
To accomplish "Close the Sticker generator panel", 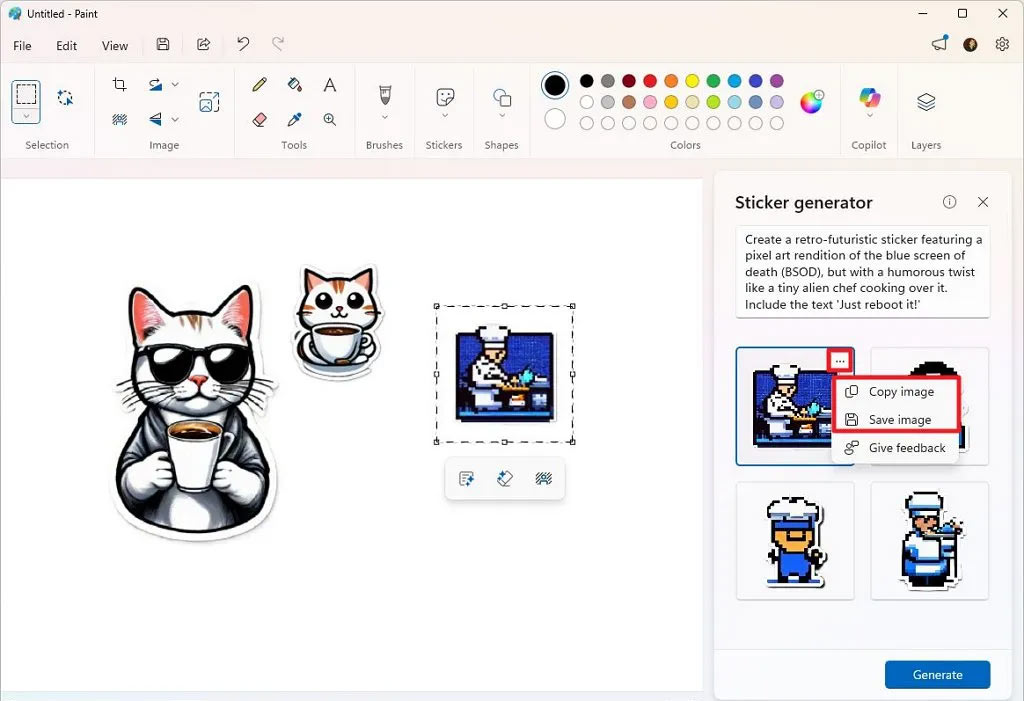I will coord(983,202).
